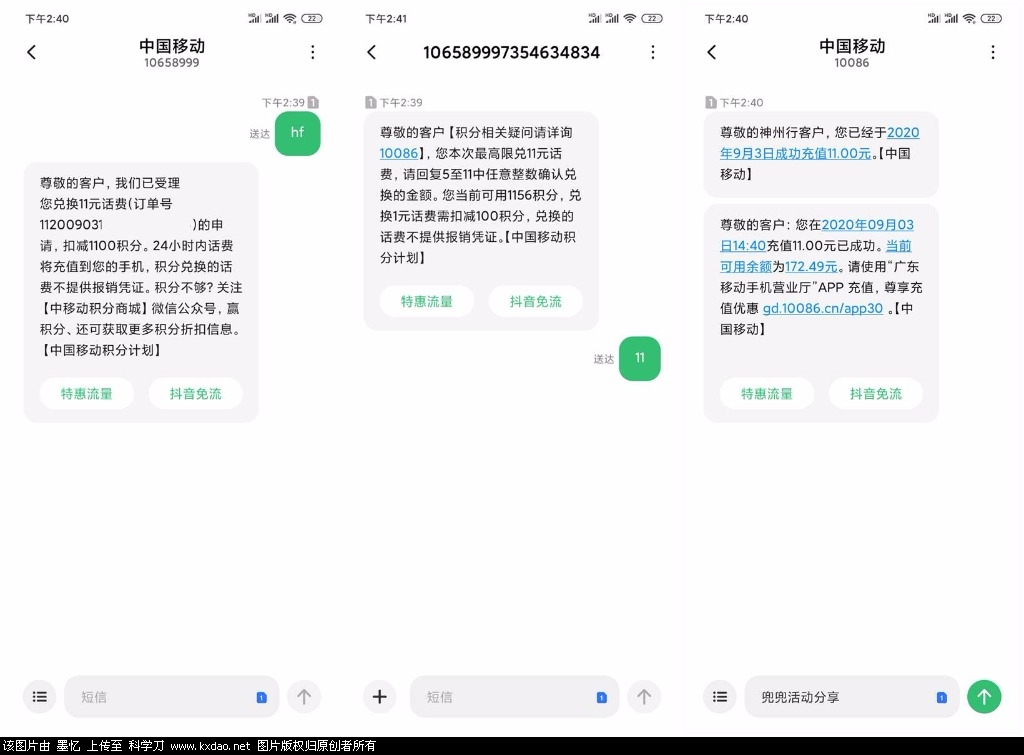Tap 特惠流量 under the 充值11.00元已成功 message
Viewport: 1024px width, 755px height.
click(767, 394)
